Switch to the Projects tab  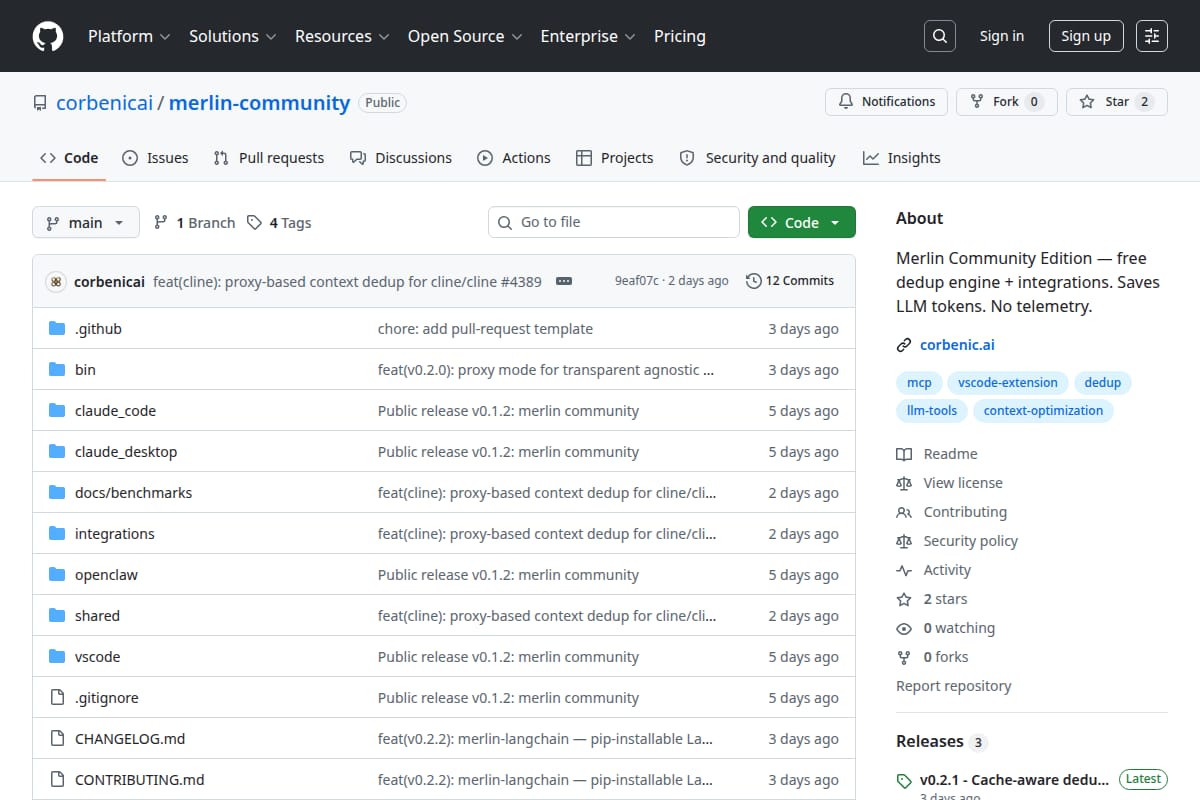click(x=615, y=158)
